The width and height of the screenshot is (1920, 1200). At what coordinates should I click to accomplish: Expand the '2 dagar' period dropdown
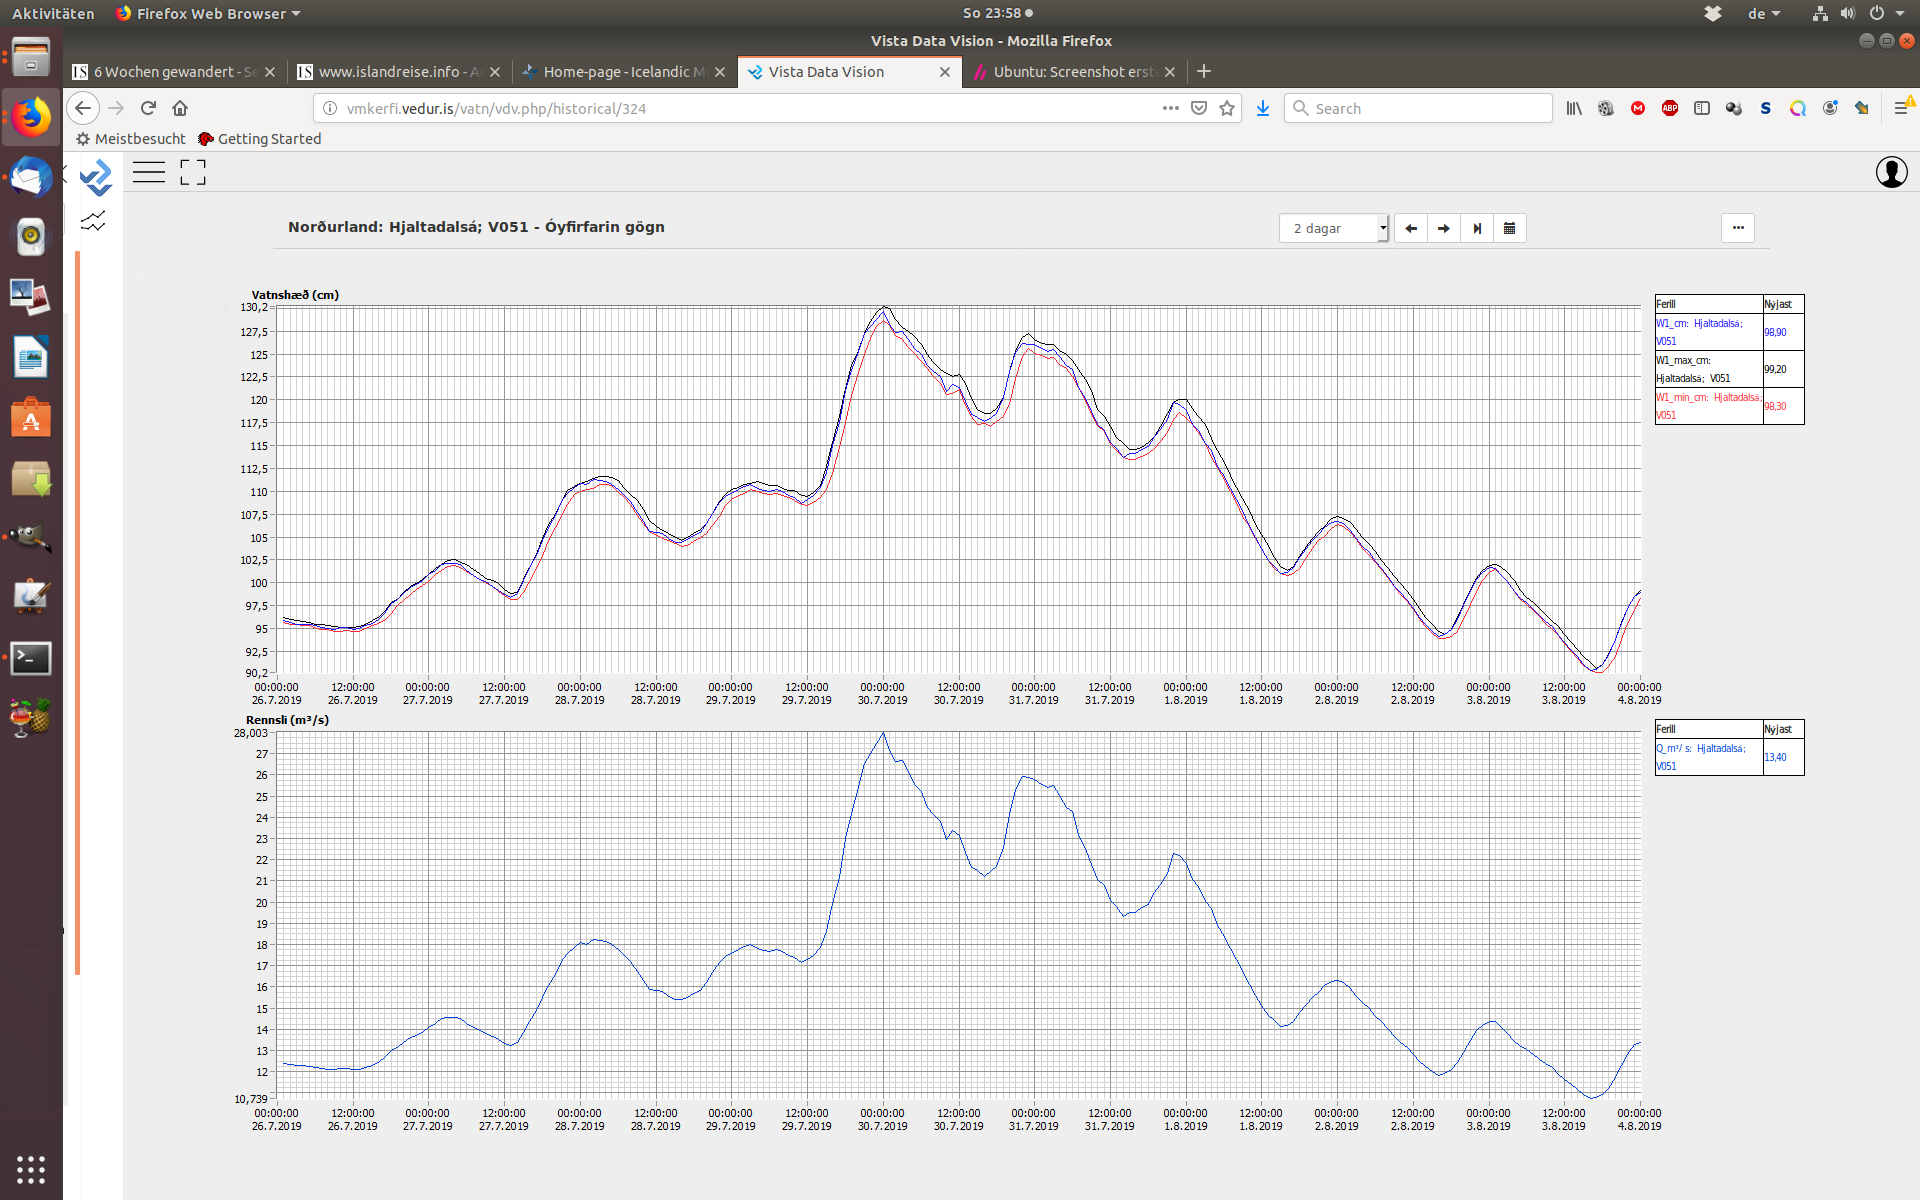coord(1334,229)
